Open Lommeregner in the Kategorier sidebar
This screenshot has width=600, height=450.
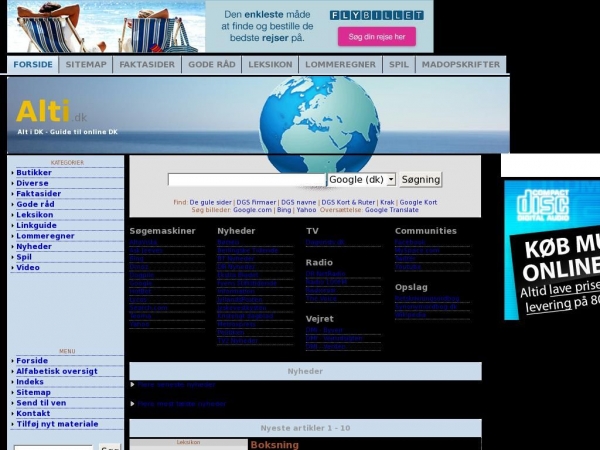coord(45,236)
